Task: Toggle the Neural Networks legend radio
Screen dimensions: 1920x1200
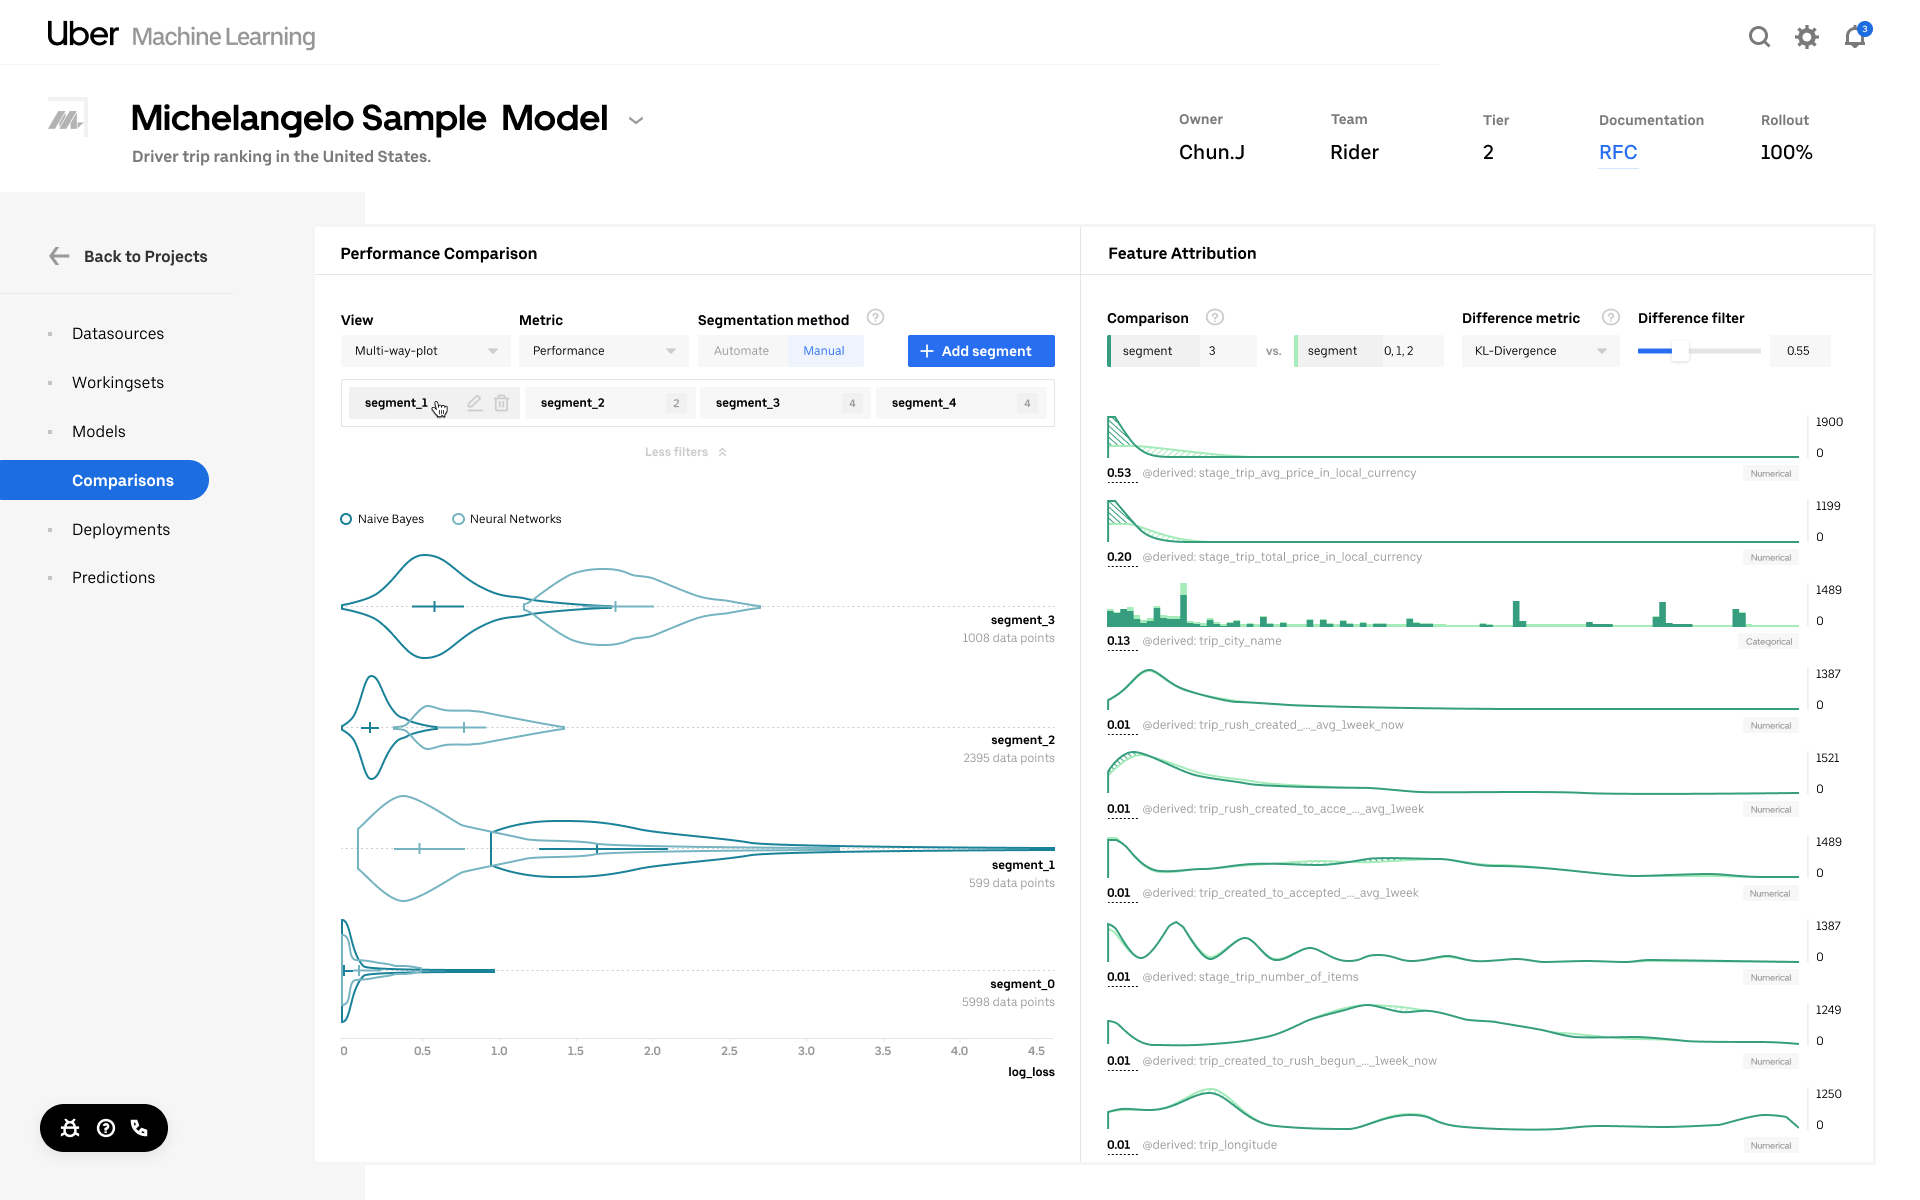Action: pos(458,519)
